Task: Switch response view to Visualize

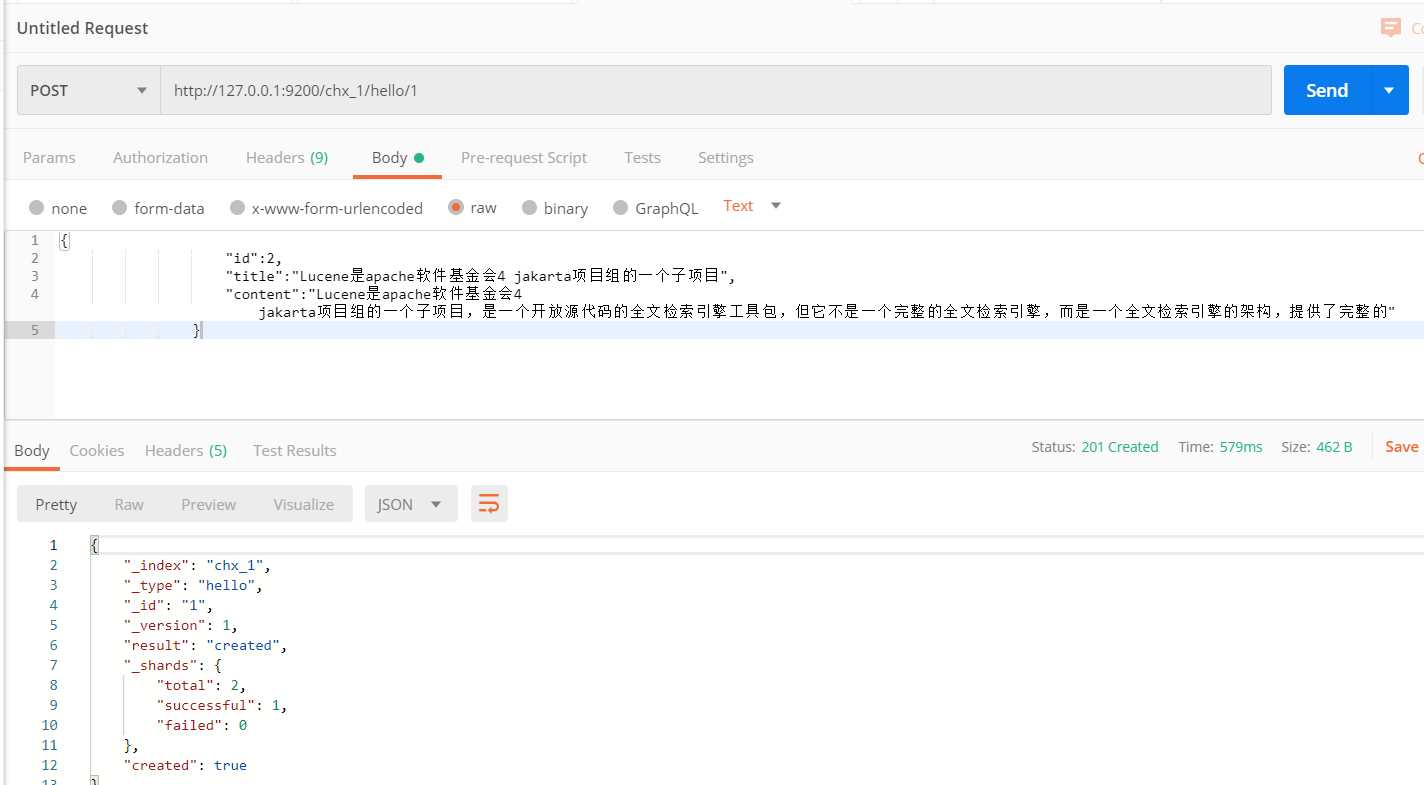Action: pyautogui.click(x=304, y=504)
